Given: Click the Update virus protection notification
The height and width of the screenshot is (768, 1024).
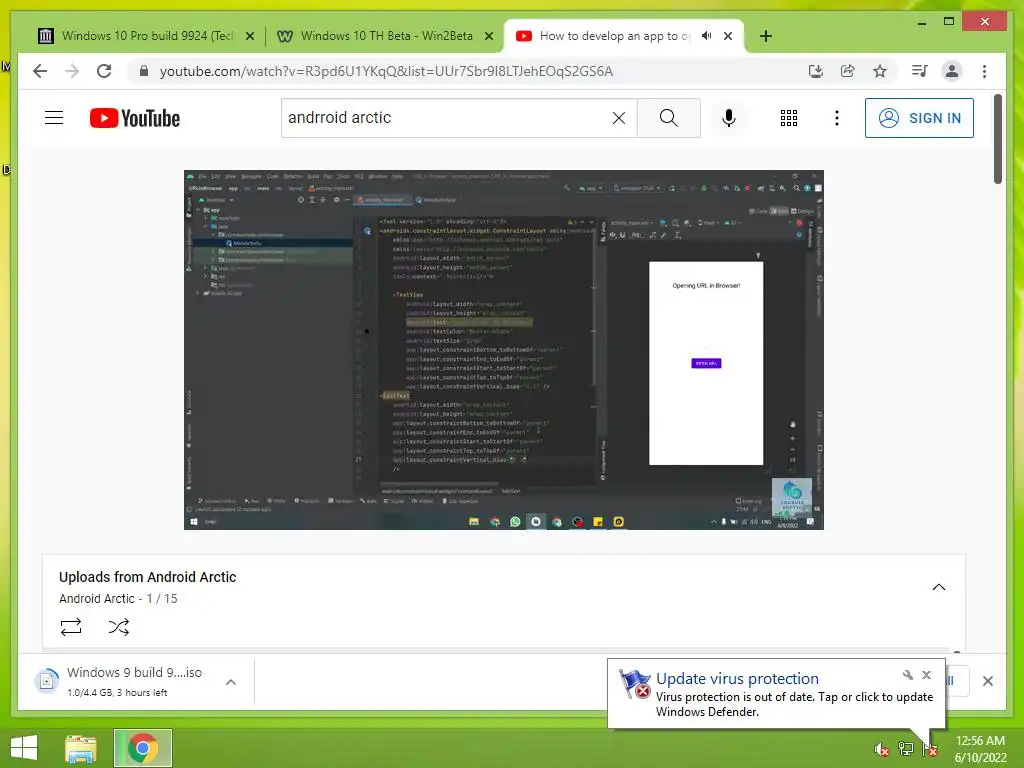Looking at the screenshot, I should pyautogui.click(x=776, y=694).
